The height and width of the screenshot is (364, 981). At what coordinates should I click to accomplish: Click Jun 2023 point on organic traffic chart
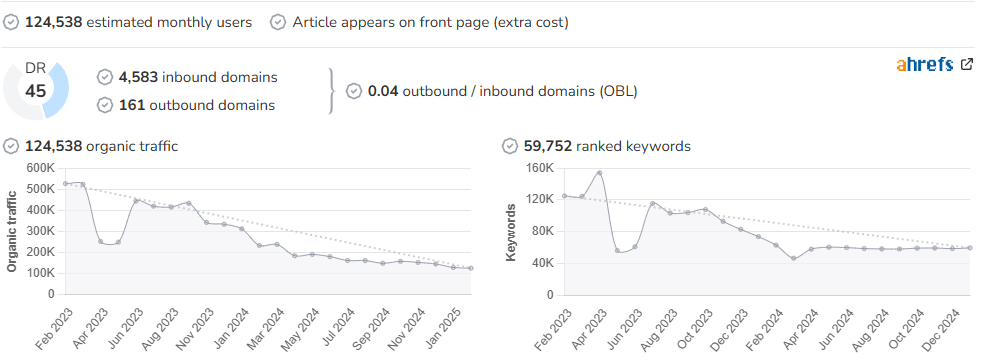point(136,201)
